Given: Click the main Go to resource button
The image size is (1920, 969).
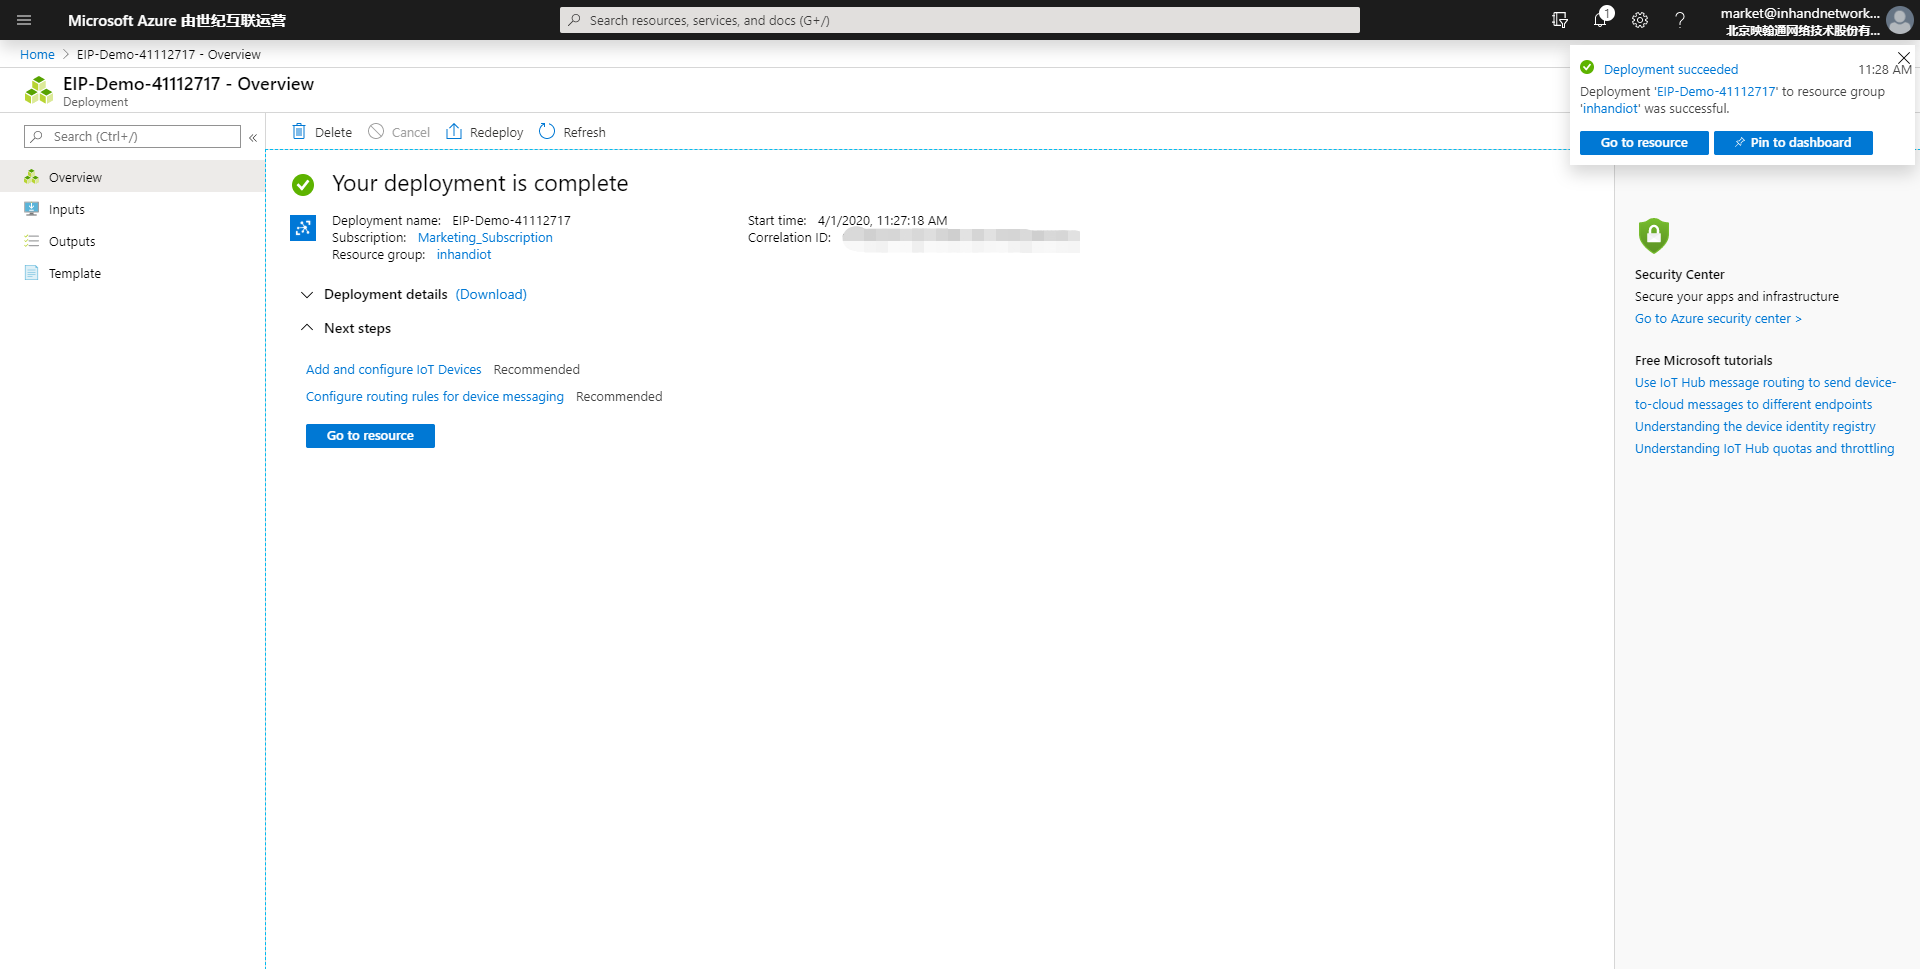Looking at the screenshot, I should click(x=370, y=436).
